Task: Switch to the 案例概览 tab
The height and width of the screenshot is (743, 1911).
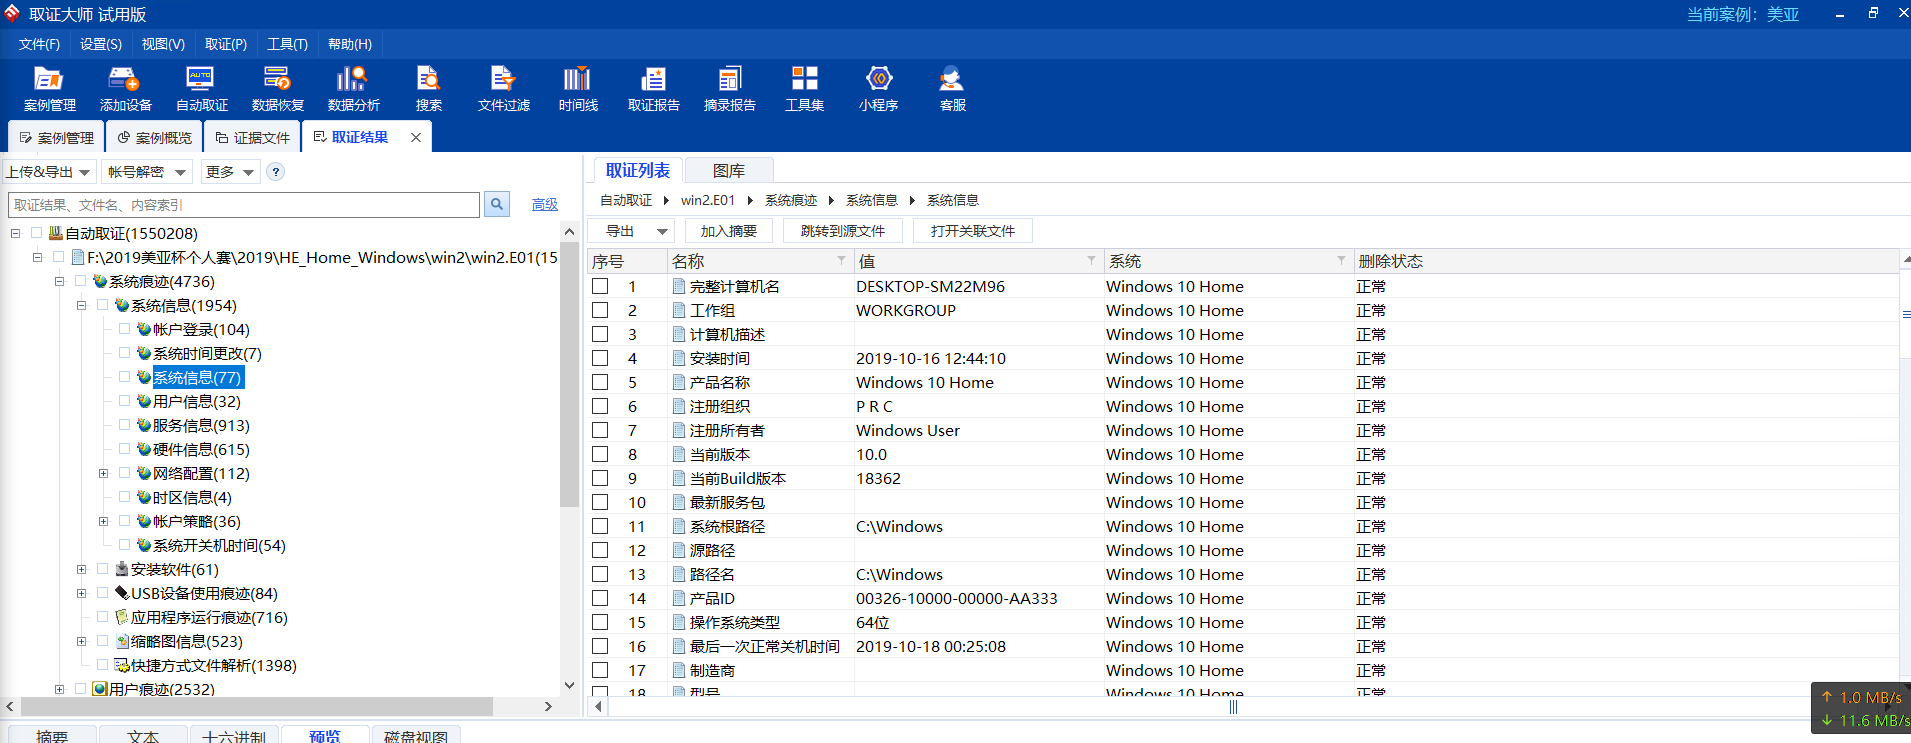Action: tap(154, 137)
